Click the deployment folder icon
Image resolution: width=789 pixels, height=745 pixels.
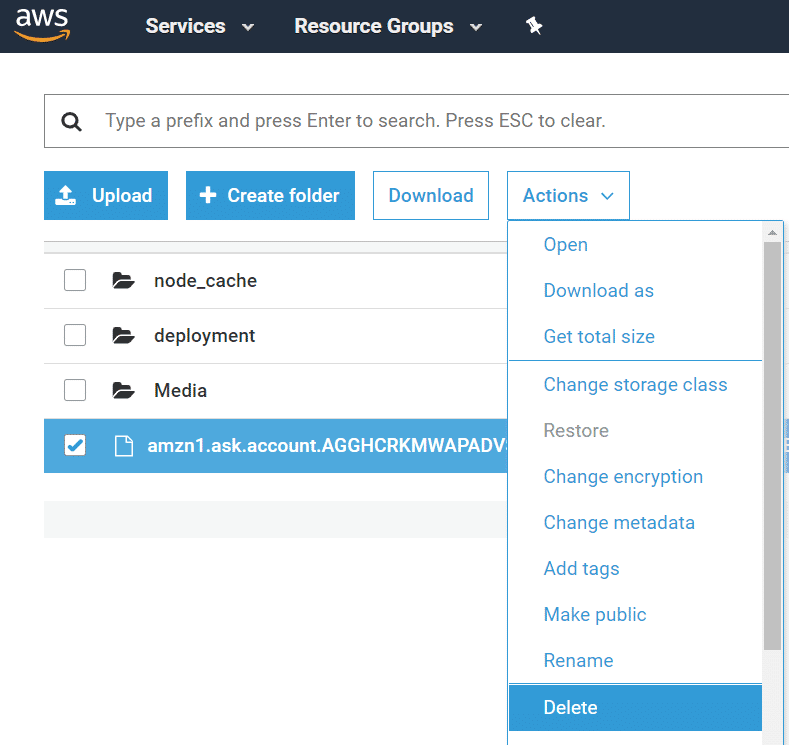point(123,336)
